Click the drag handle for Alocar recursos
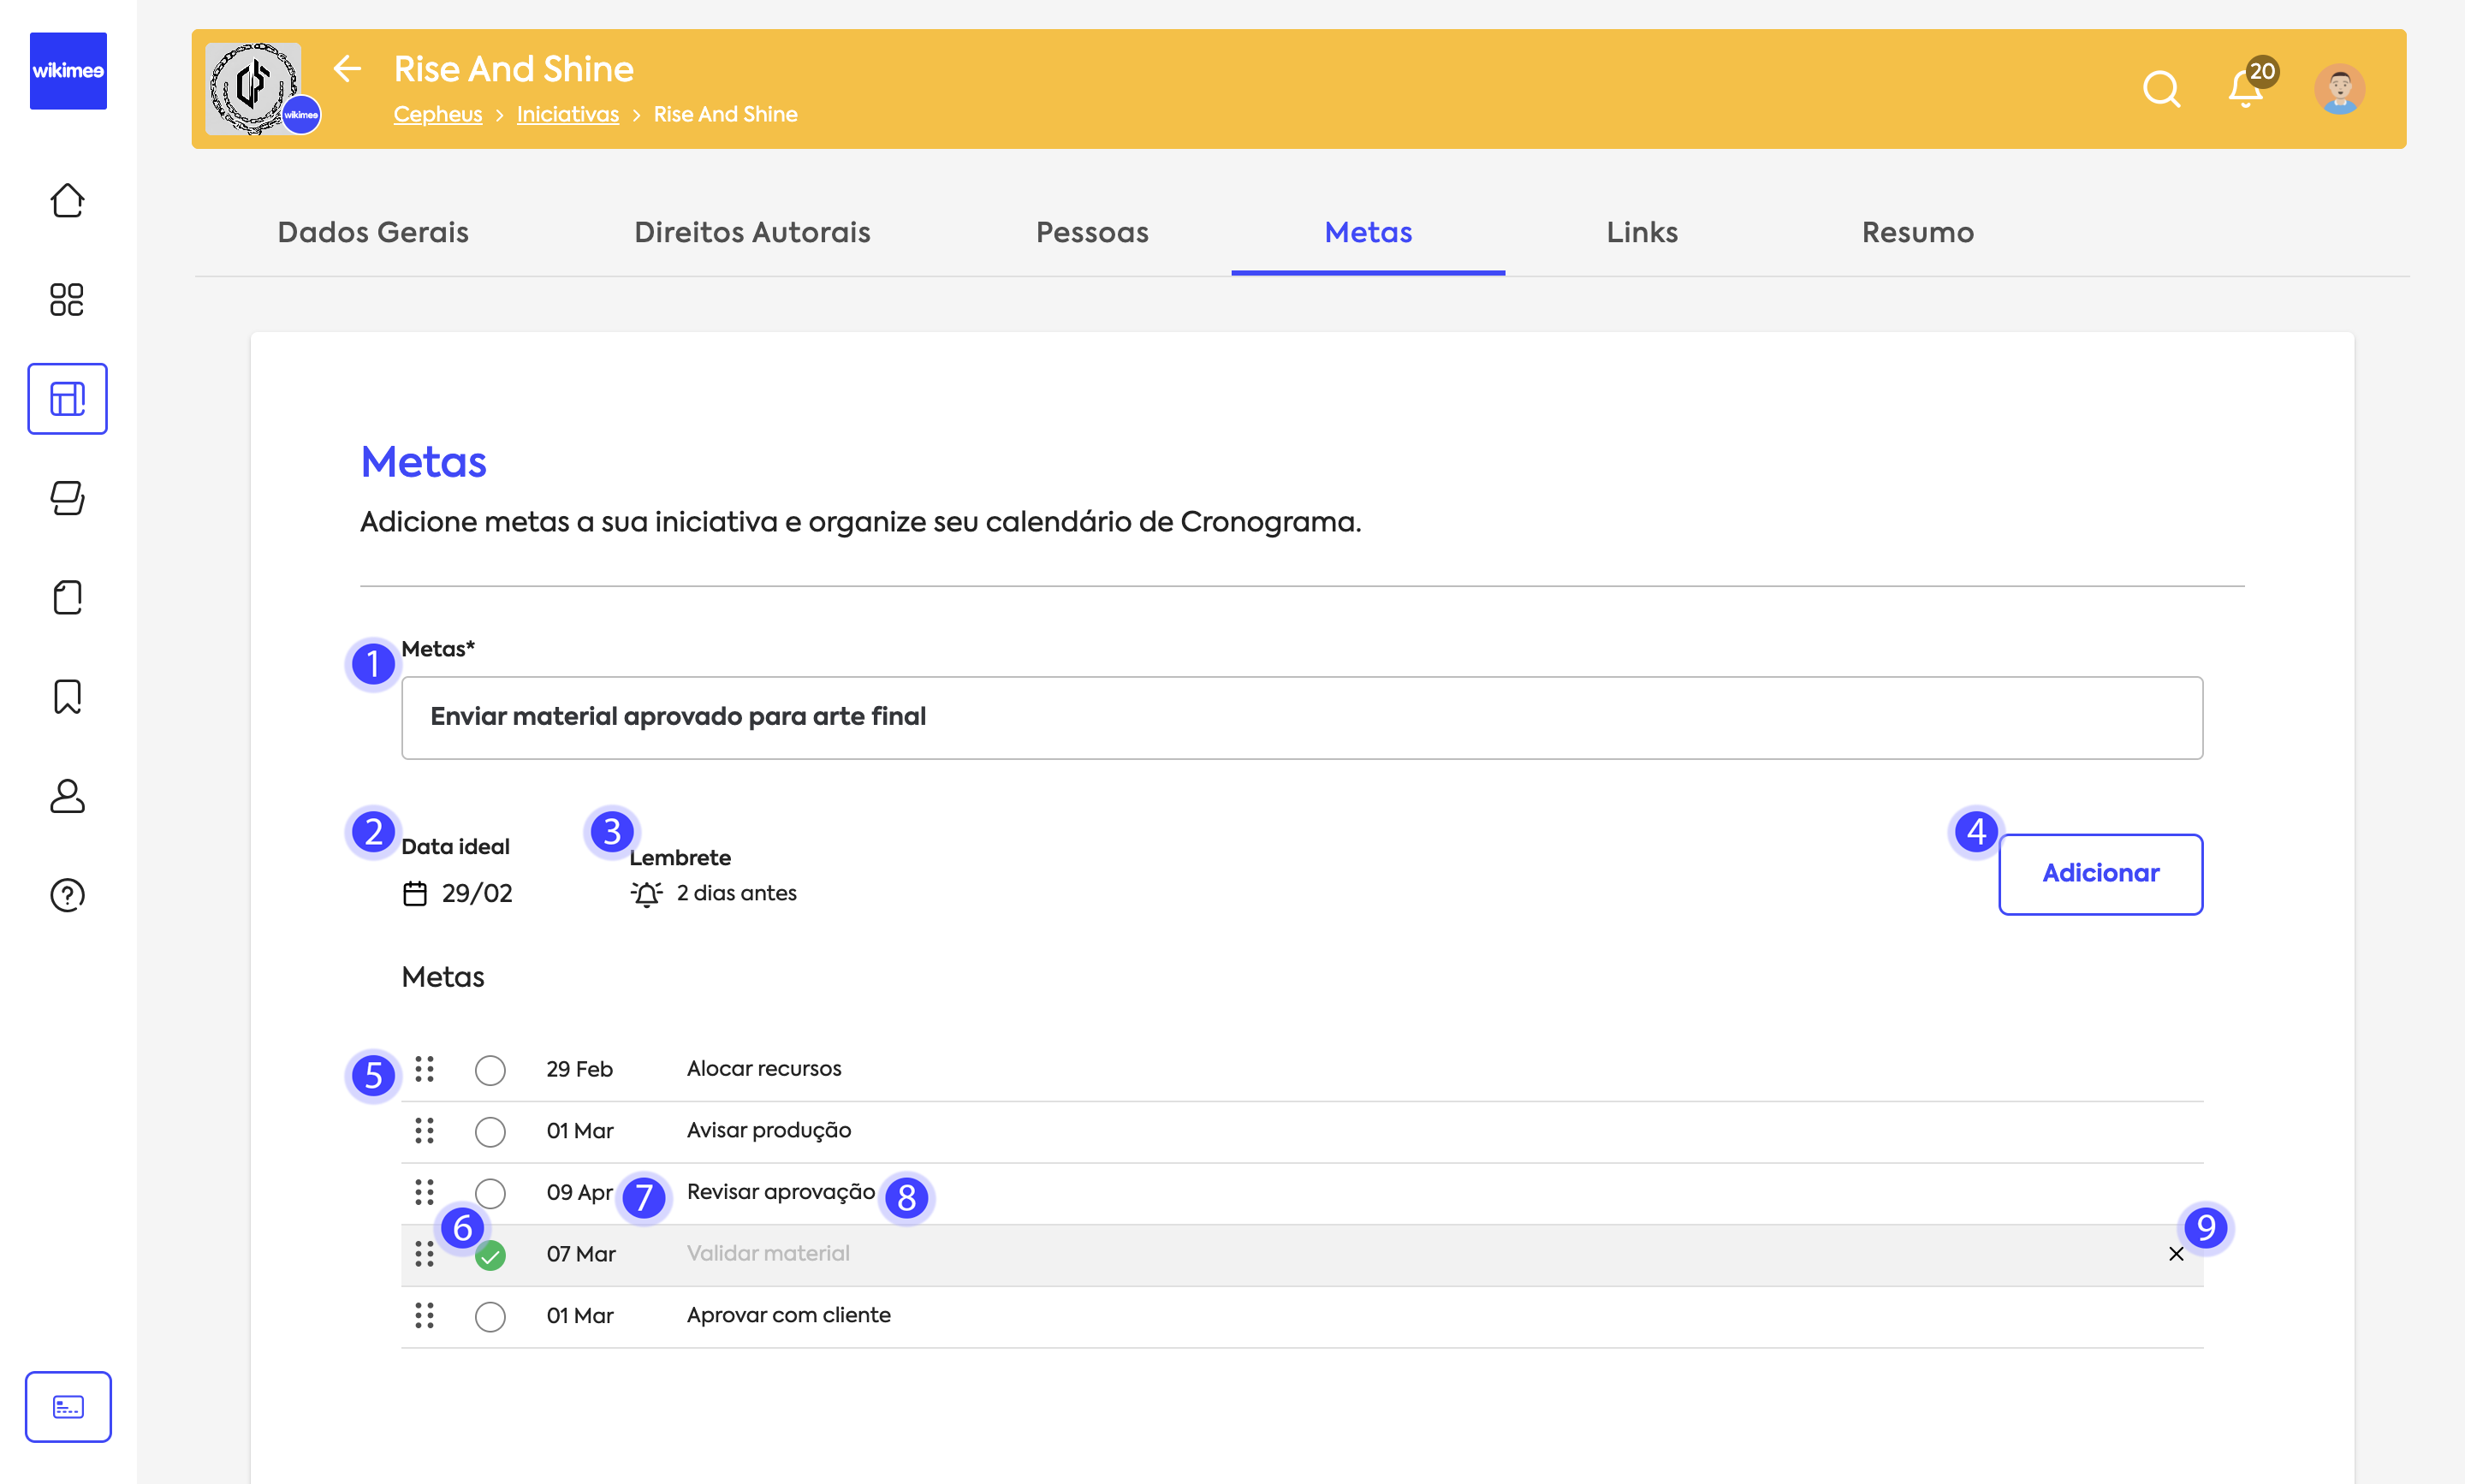The width and height of the screenshot is (2465, 1484). (424, 1069)
